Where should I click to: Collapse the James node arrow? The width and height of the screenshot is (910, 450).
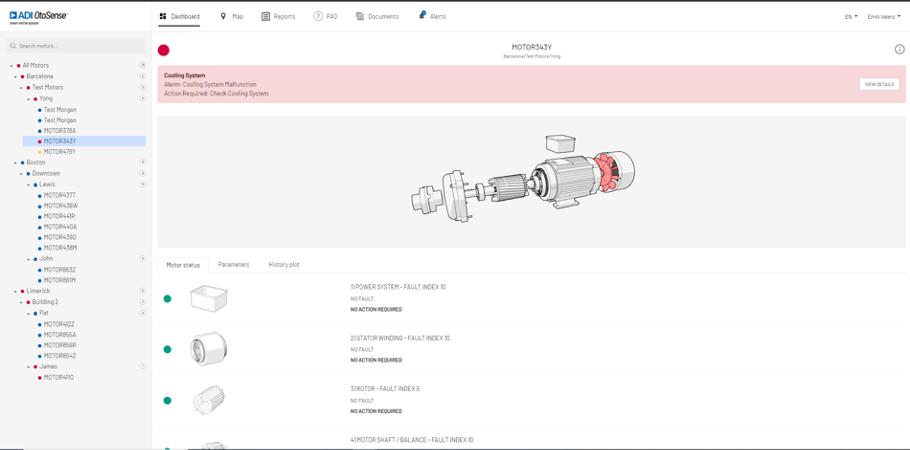click(x=28, y=367)
